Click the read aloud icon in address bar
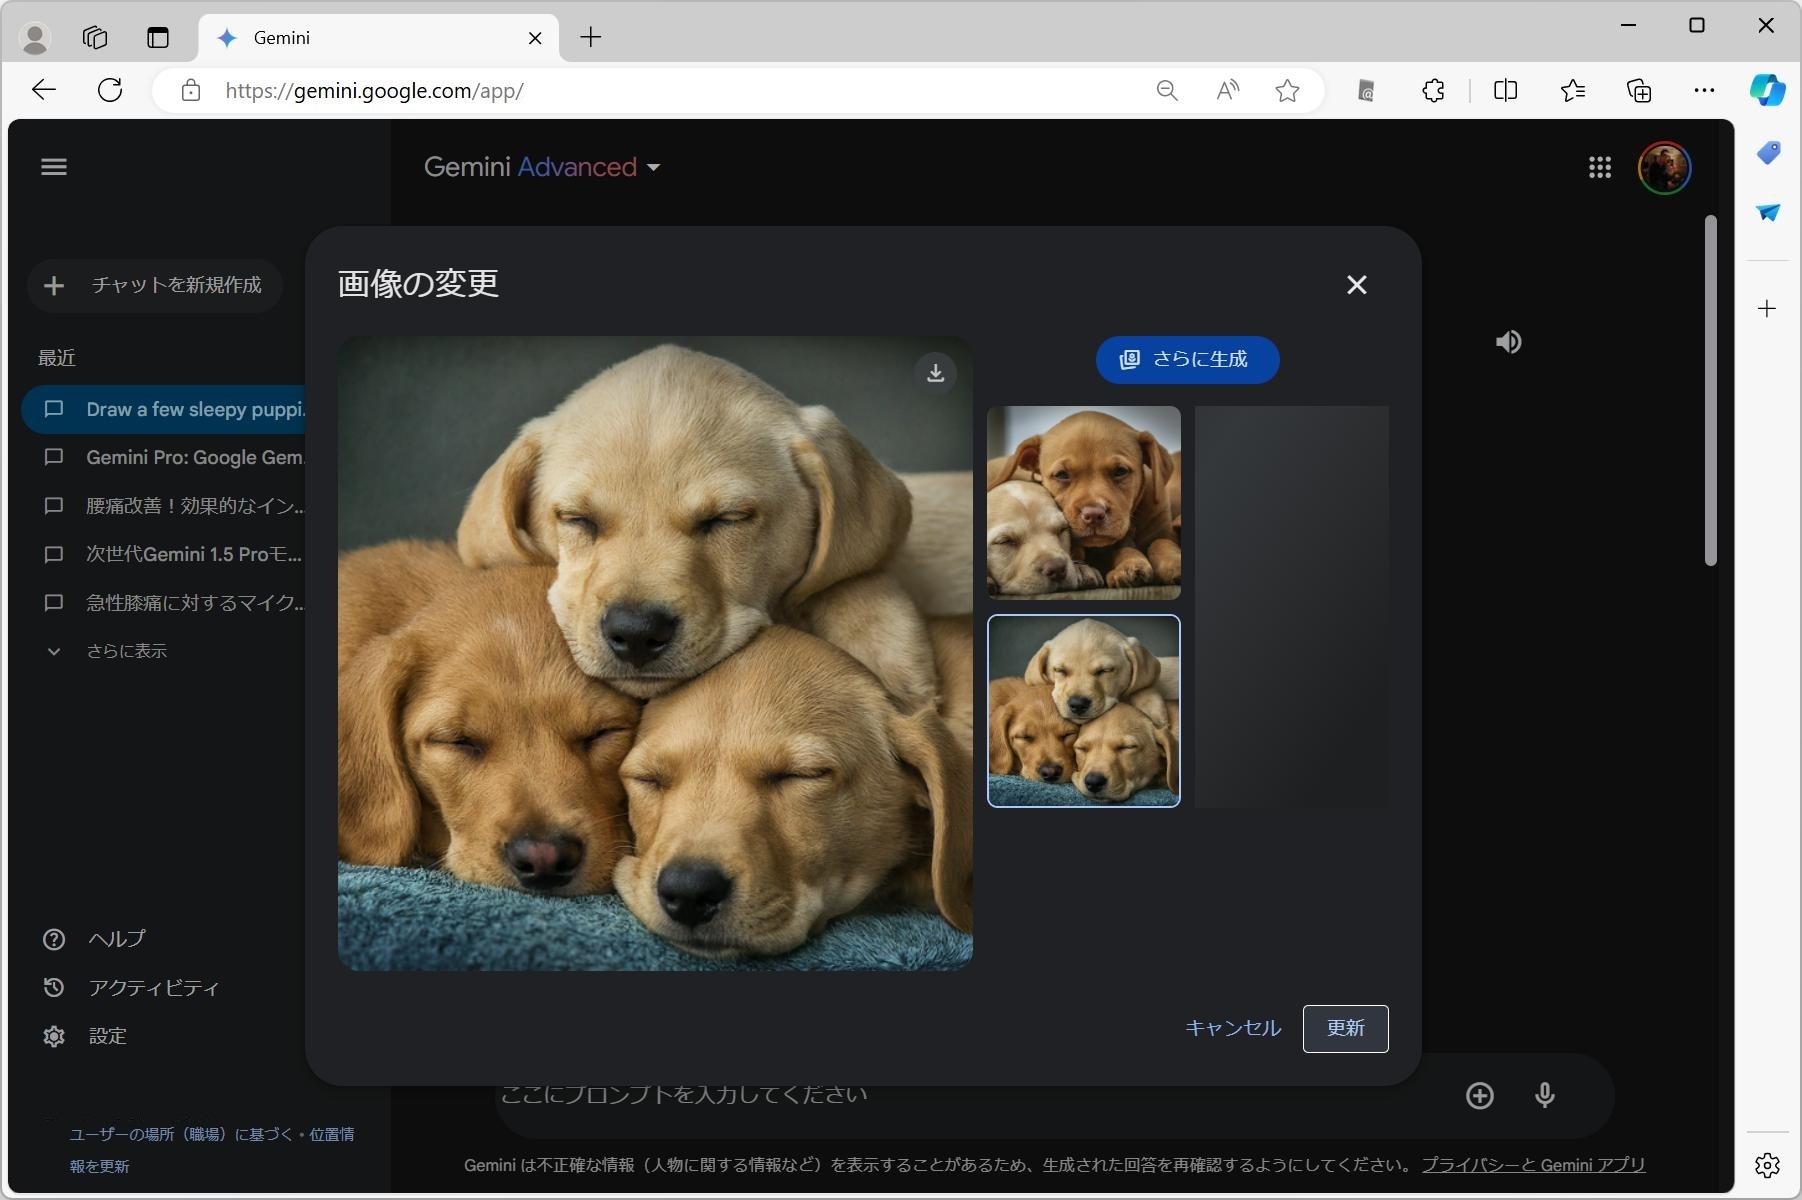Image resolution: width=1802 pixels, height=1200 pixels. tap(1227, 91)
